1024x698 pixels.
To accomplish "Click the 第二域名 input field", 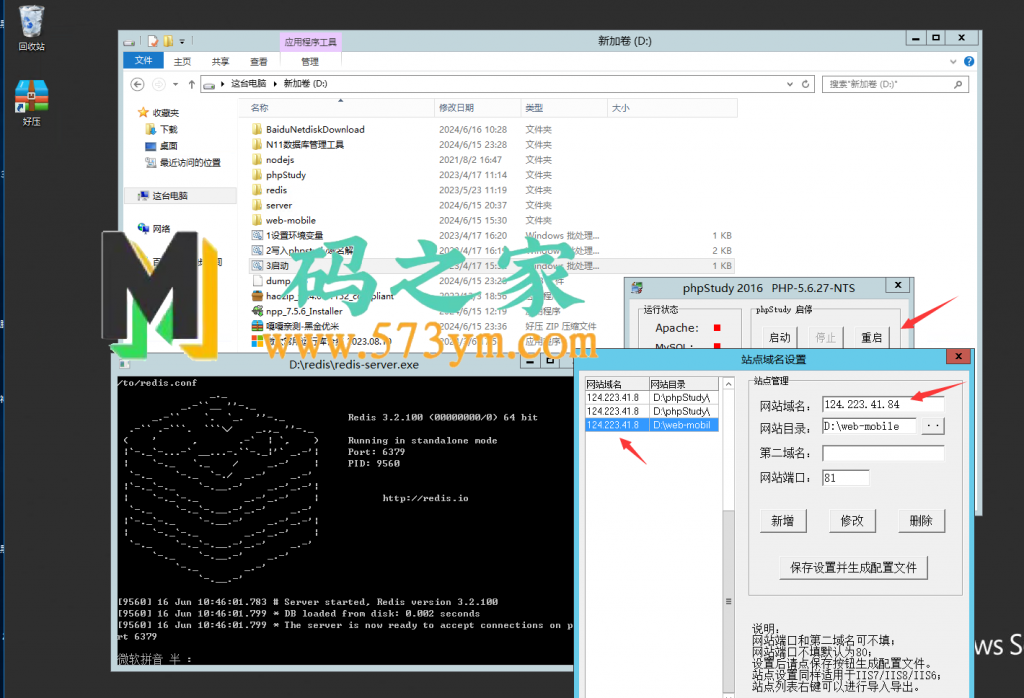I will tap(882, 452).
